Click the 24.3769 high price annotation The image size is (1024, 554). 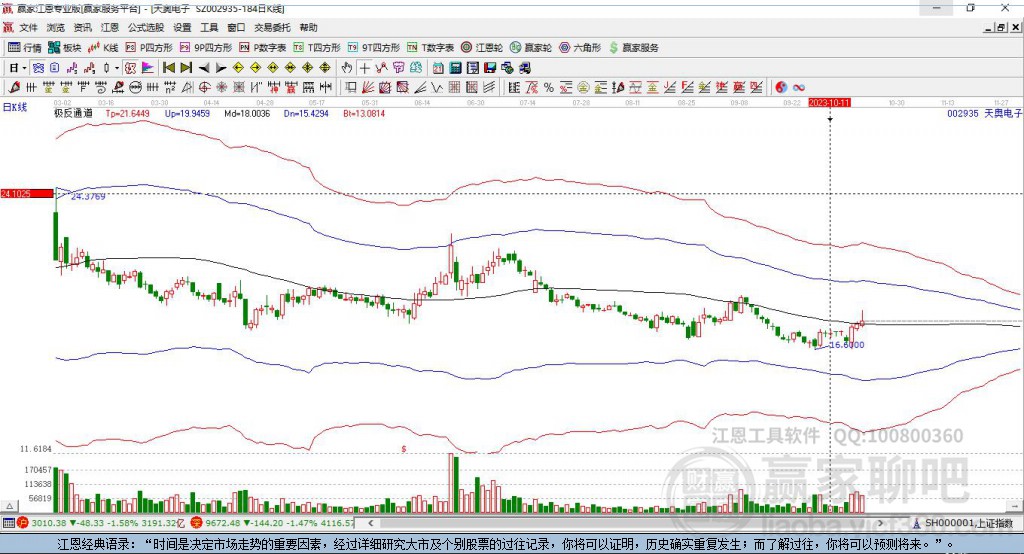pyautogui.click(x=88, y=196)
